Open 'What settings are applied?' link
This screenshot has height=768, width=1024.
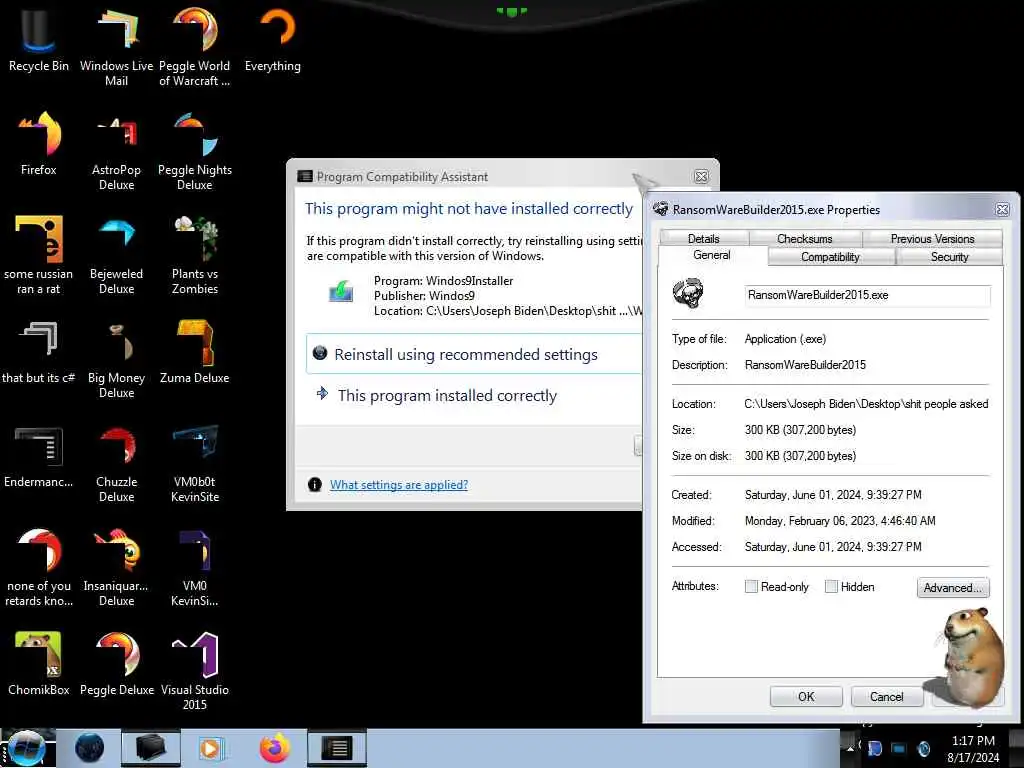pyautogui.click(x=398, y=485)
